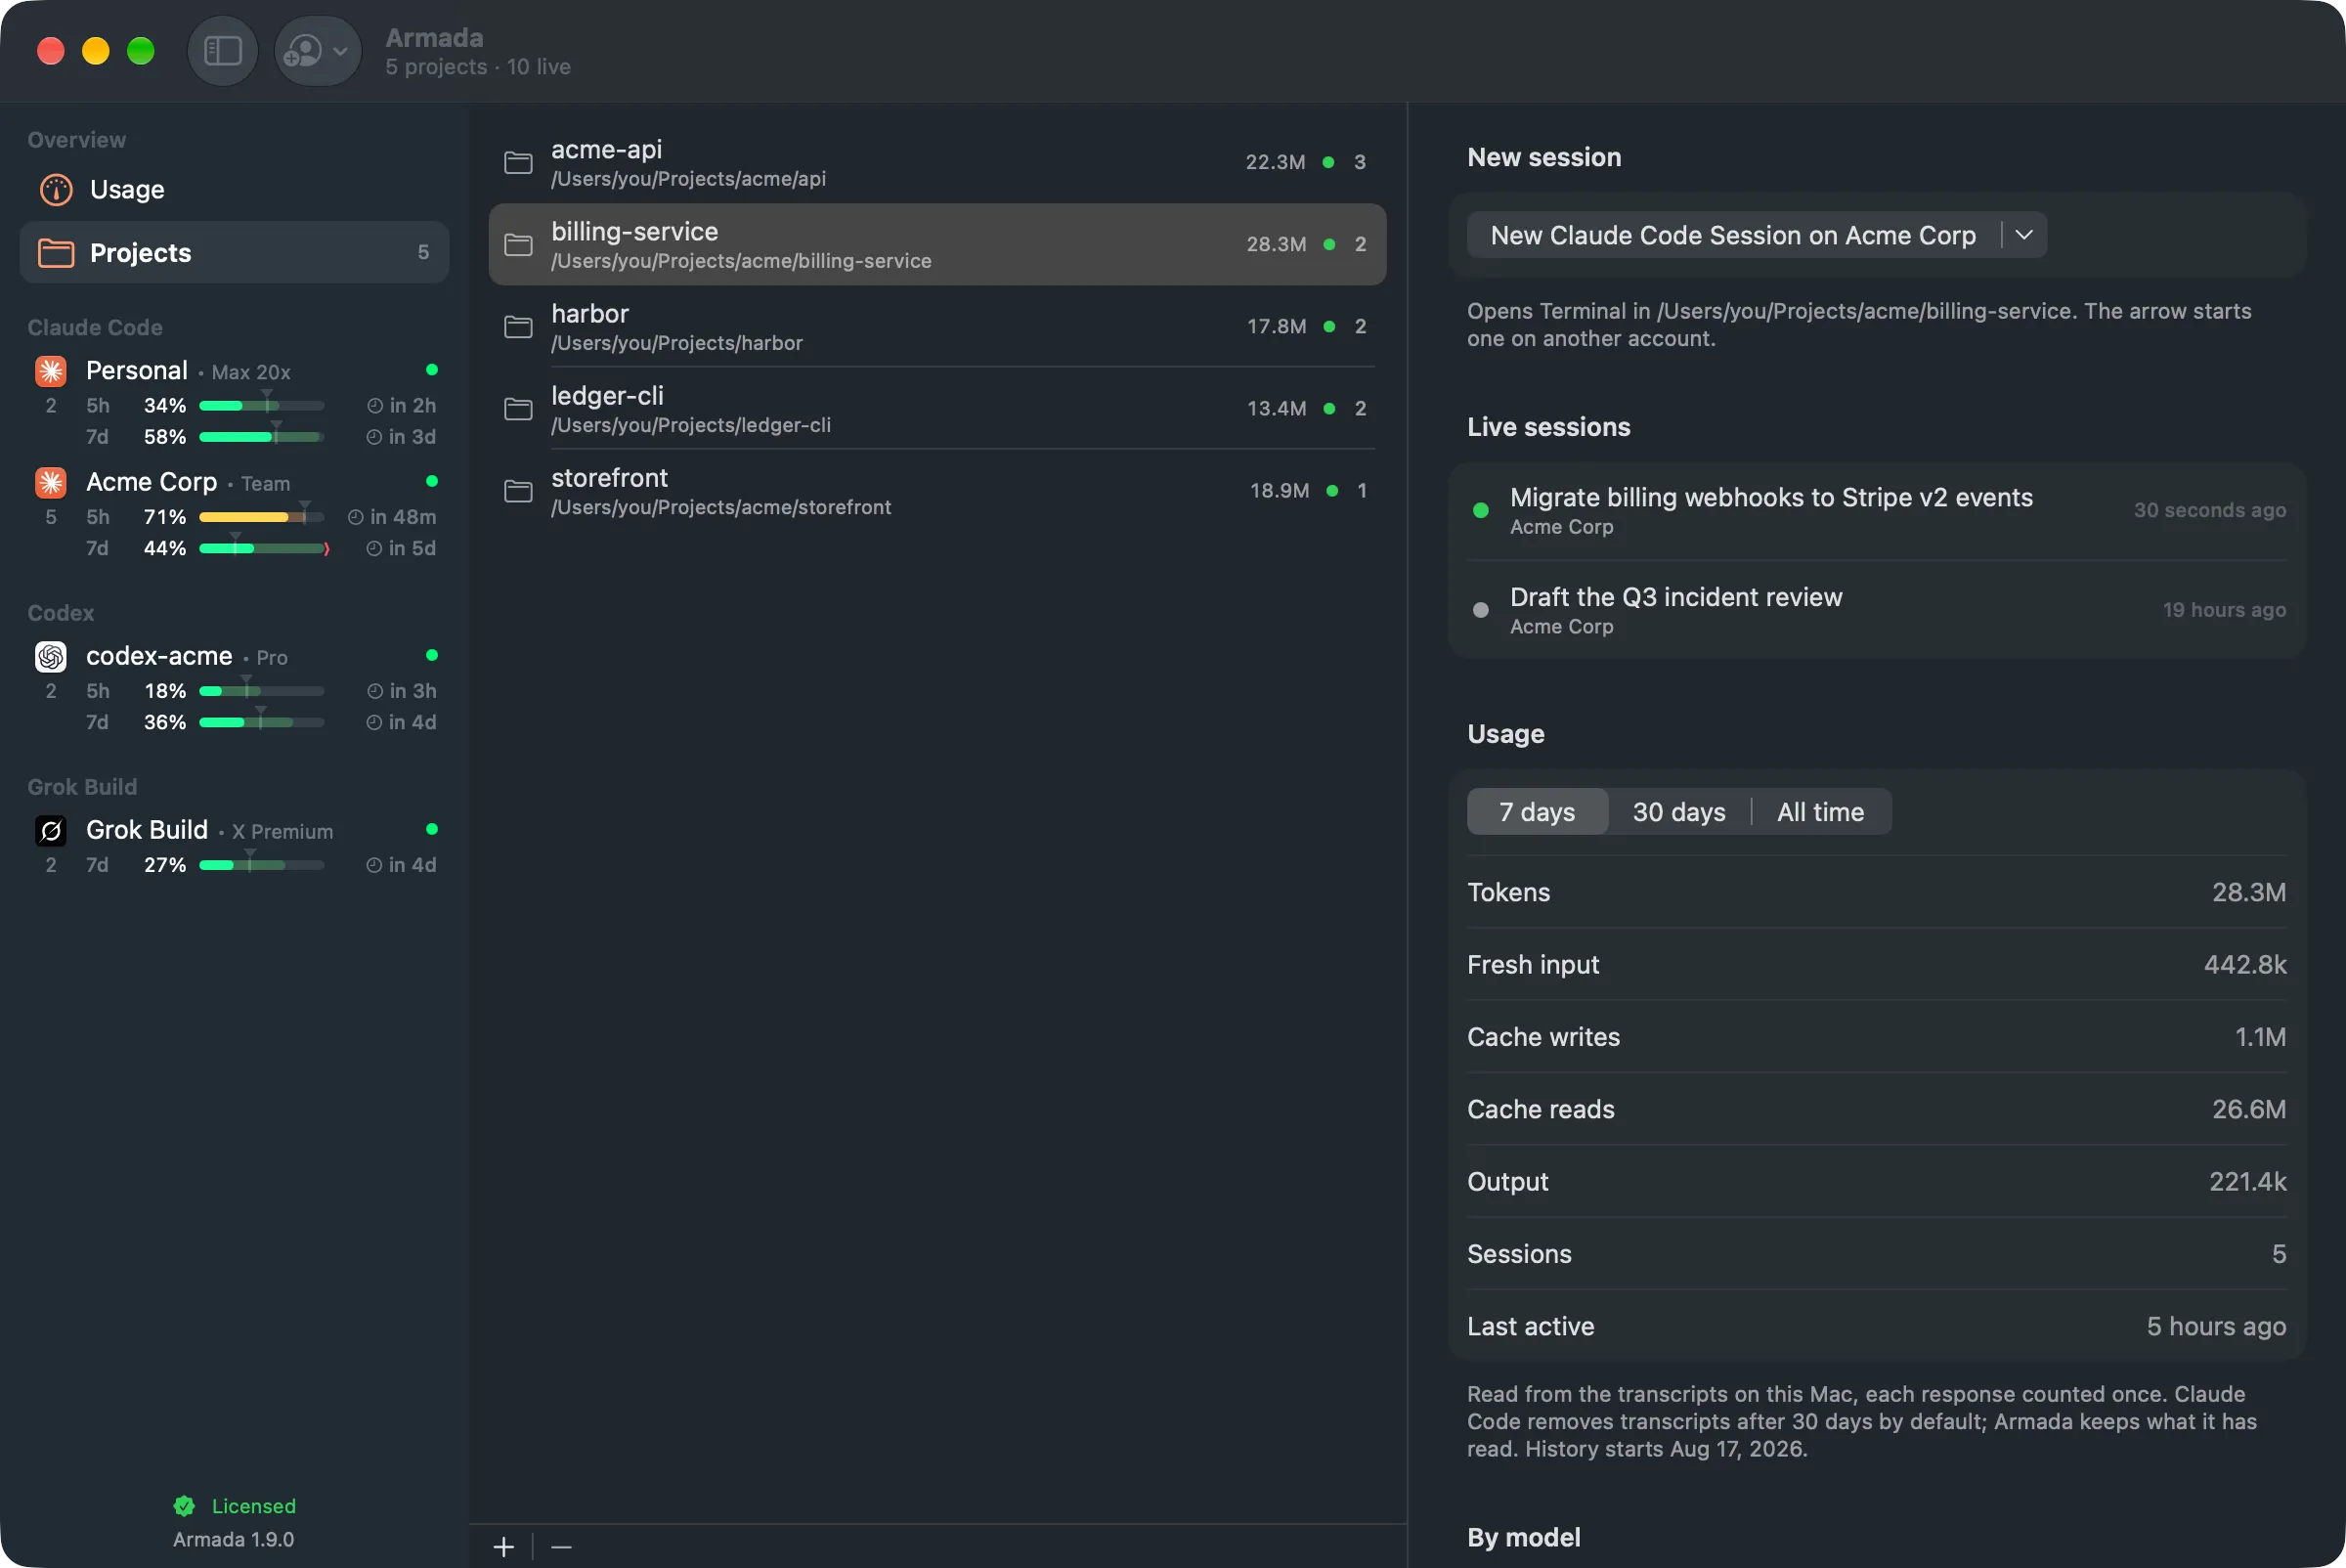Click the Acme Corp Claude account icon
Screen dimensions: 2346x1568
coord(51,482)
